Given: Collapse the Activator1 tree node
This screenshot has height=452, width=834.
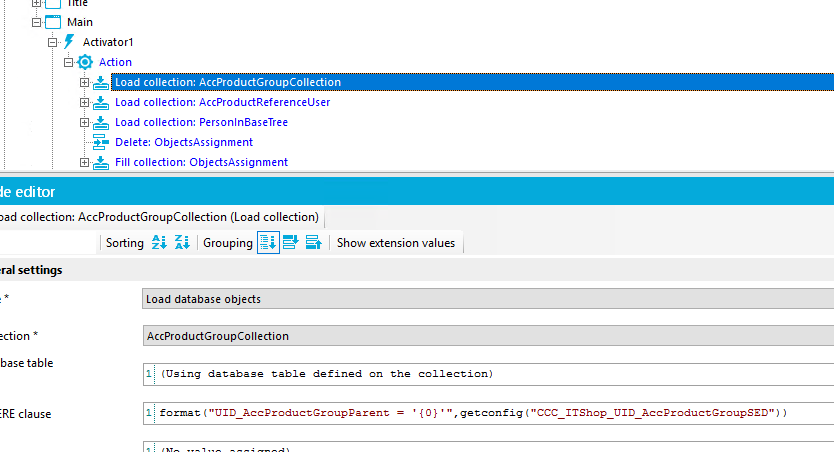Looking at the screenshot, I should 53,42.
